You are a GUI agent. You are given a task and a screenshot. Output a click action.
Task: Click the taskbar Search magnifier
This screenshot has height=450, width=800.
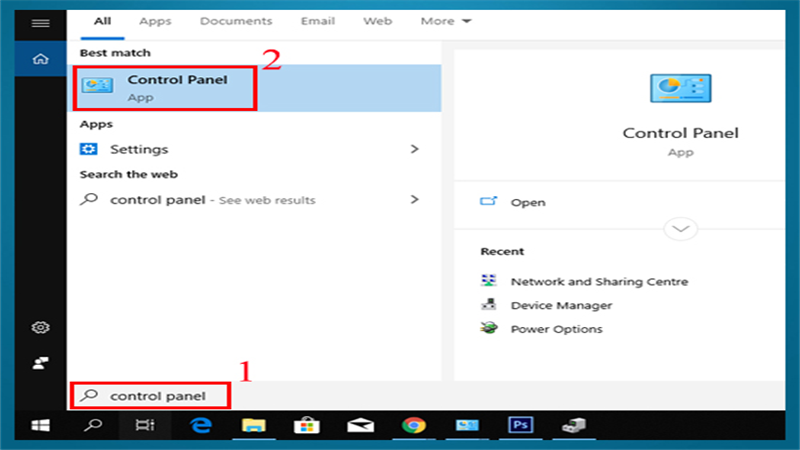pyautogui.click(x=93, y=425)
